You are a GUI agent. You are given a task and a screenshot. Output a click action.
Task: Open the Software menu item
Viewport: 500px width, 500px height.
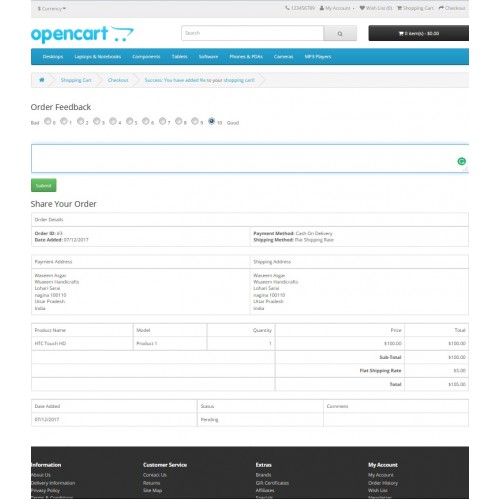(208, 57)
